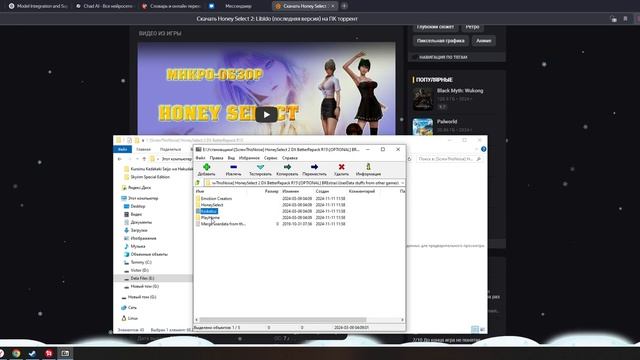The height and width of the screenshot is (360, 640).
Task: Open the Вид menu in archive window
Action: click(x=231, y=158)
